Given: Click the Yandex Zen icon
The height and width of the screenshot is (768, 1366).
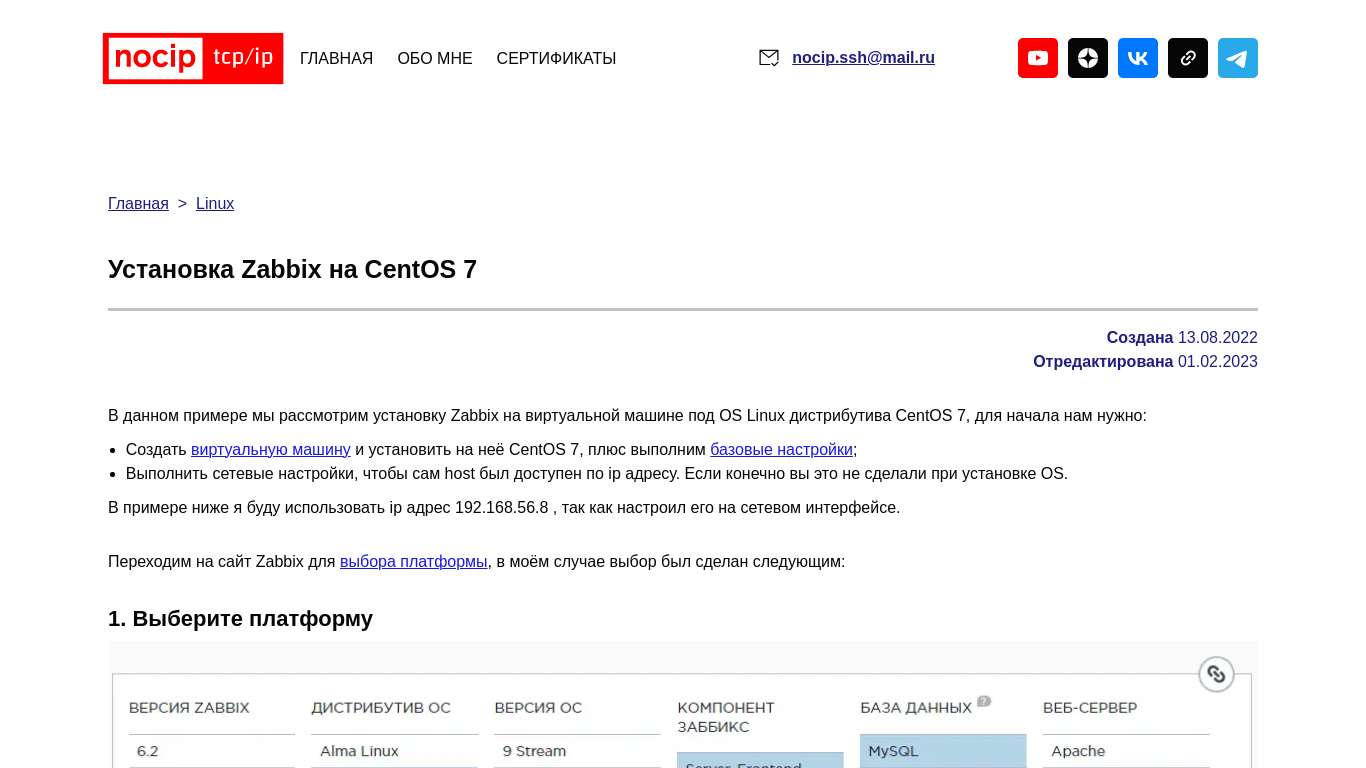Looking at the screenshot, I should [1087, 58].
